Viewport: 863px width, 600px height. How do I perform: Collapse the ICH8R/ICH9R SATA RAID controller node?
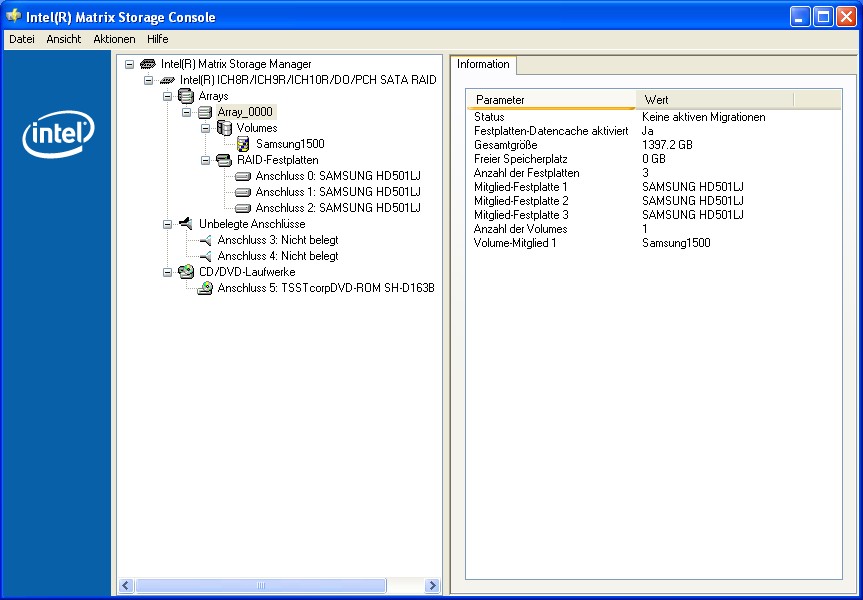tap(148, 80)
